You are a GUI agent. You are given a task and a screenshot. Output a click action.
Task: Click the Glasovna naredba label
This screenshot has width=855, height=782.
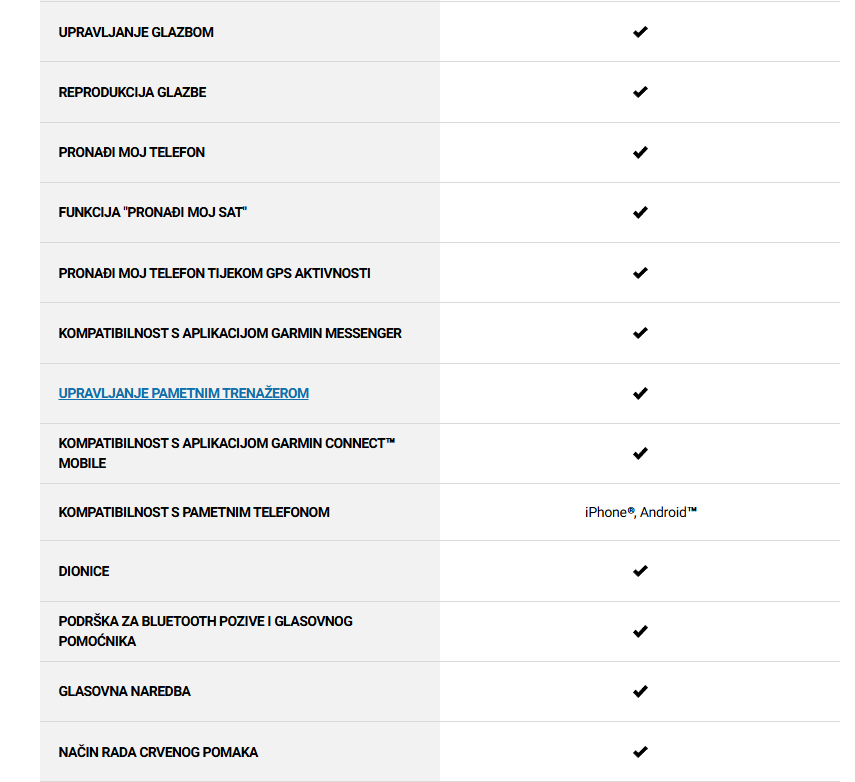124,691
